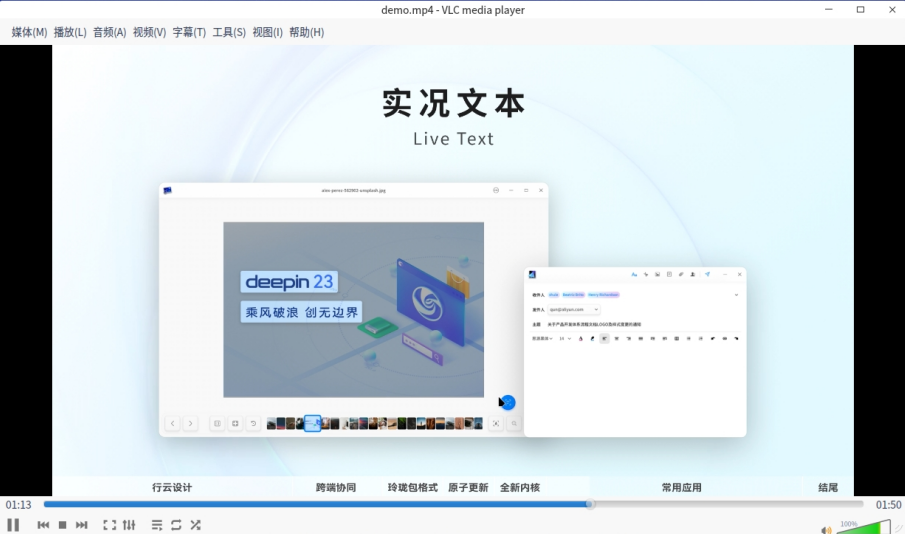Stop the video playback
The height and width of the screenshot is (534, 905).
[x=62, y=525]
